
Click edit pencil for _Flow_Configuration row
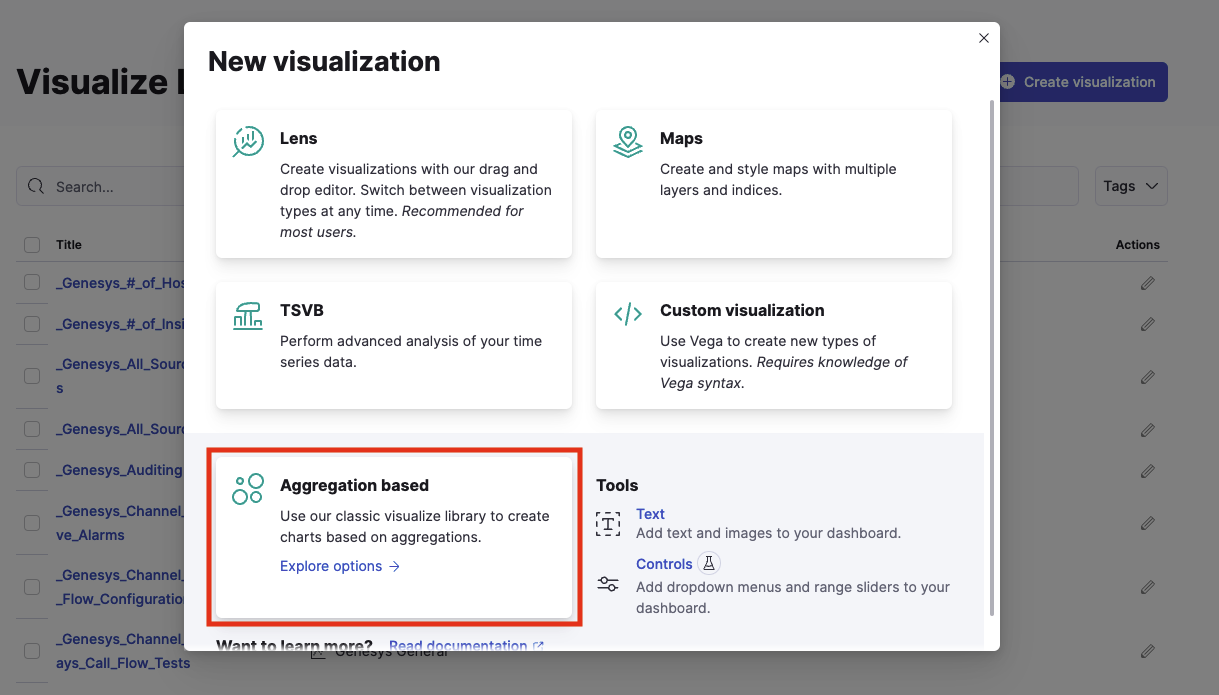click(1148, 587)
